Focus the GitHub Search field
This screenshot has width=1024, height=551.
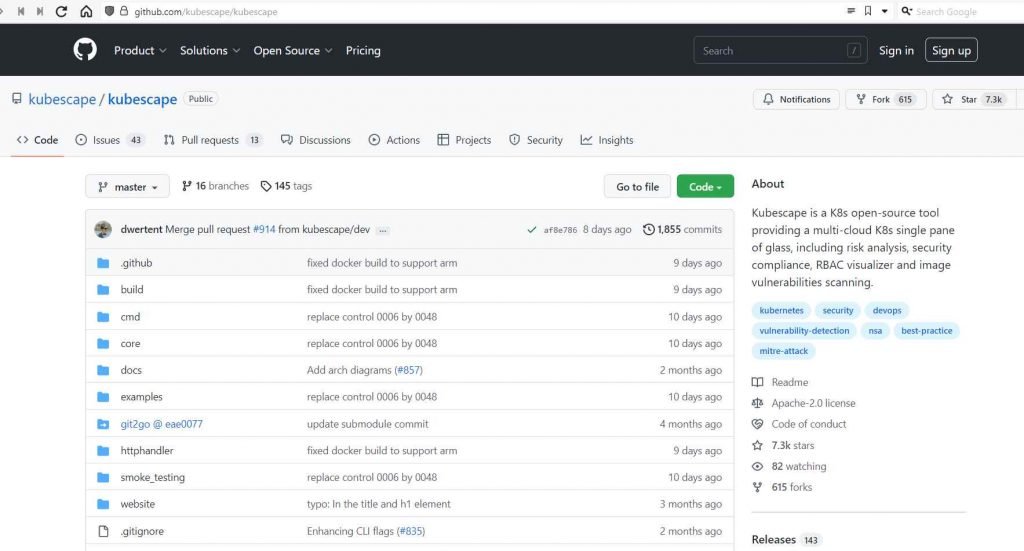click(x=780, y=50)
